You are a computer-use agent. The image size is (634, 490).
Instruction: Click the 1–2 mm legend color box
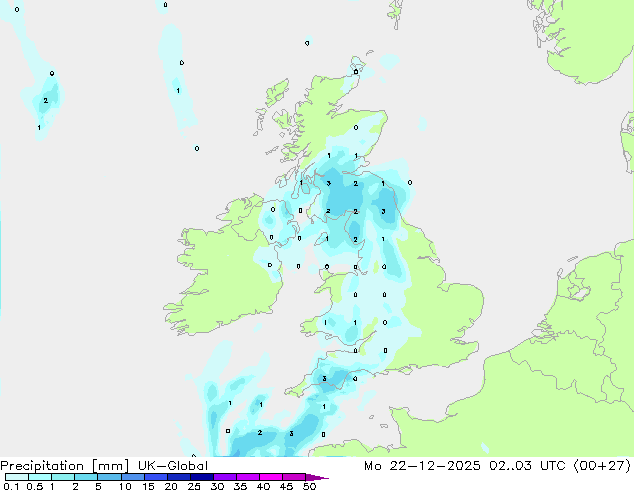click(63, 477)
